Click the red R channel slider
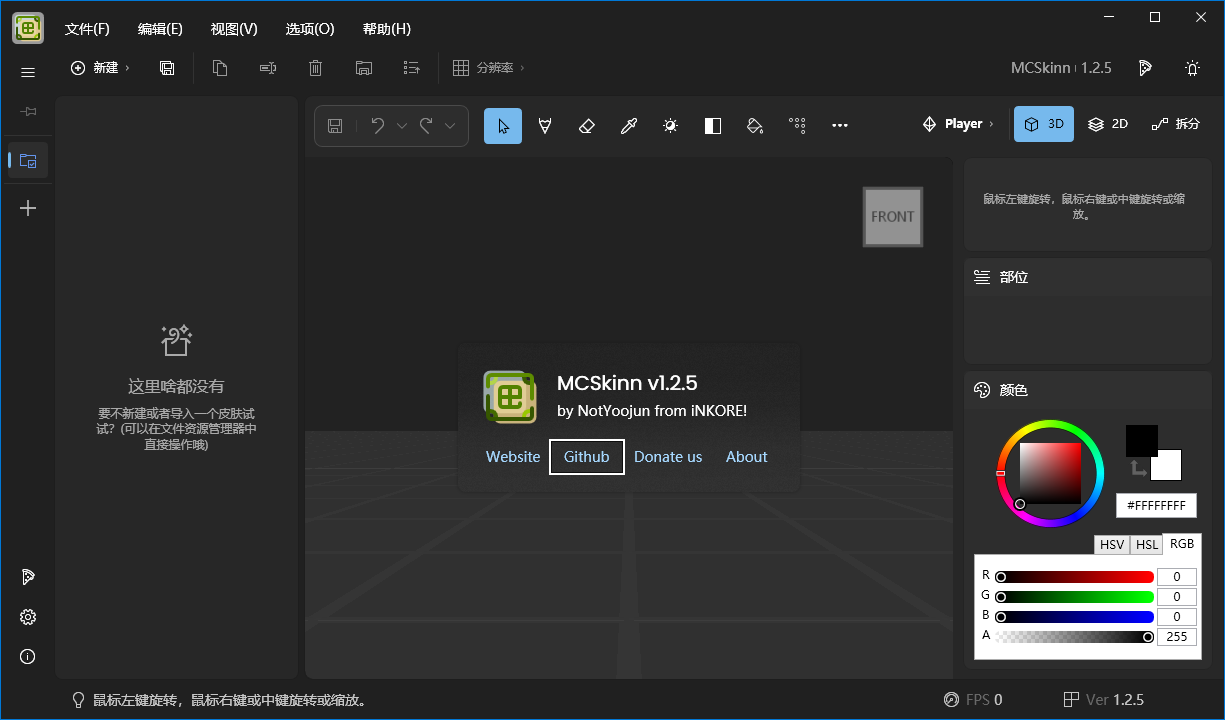The height and width of the screenshot is (720, 1225). pos(1076,577)
